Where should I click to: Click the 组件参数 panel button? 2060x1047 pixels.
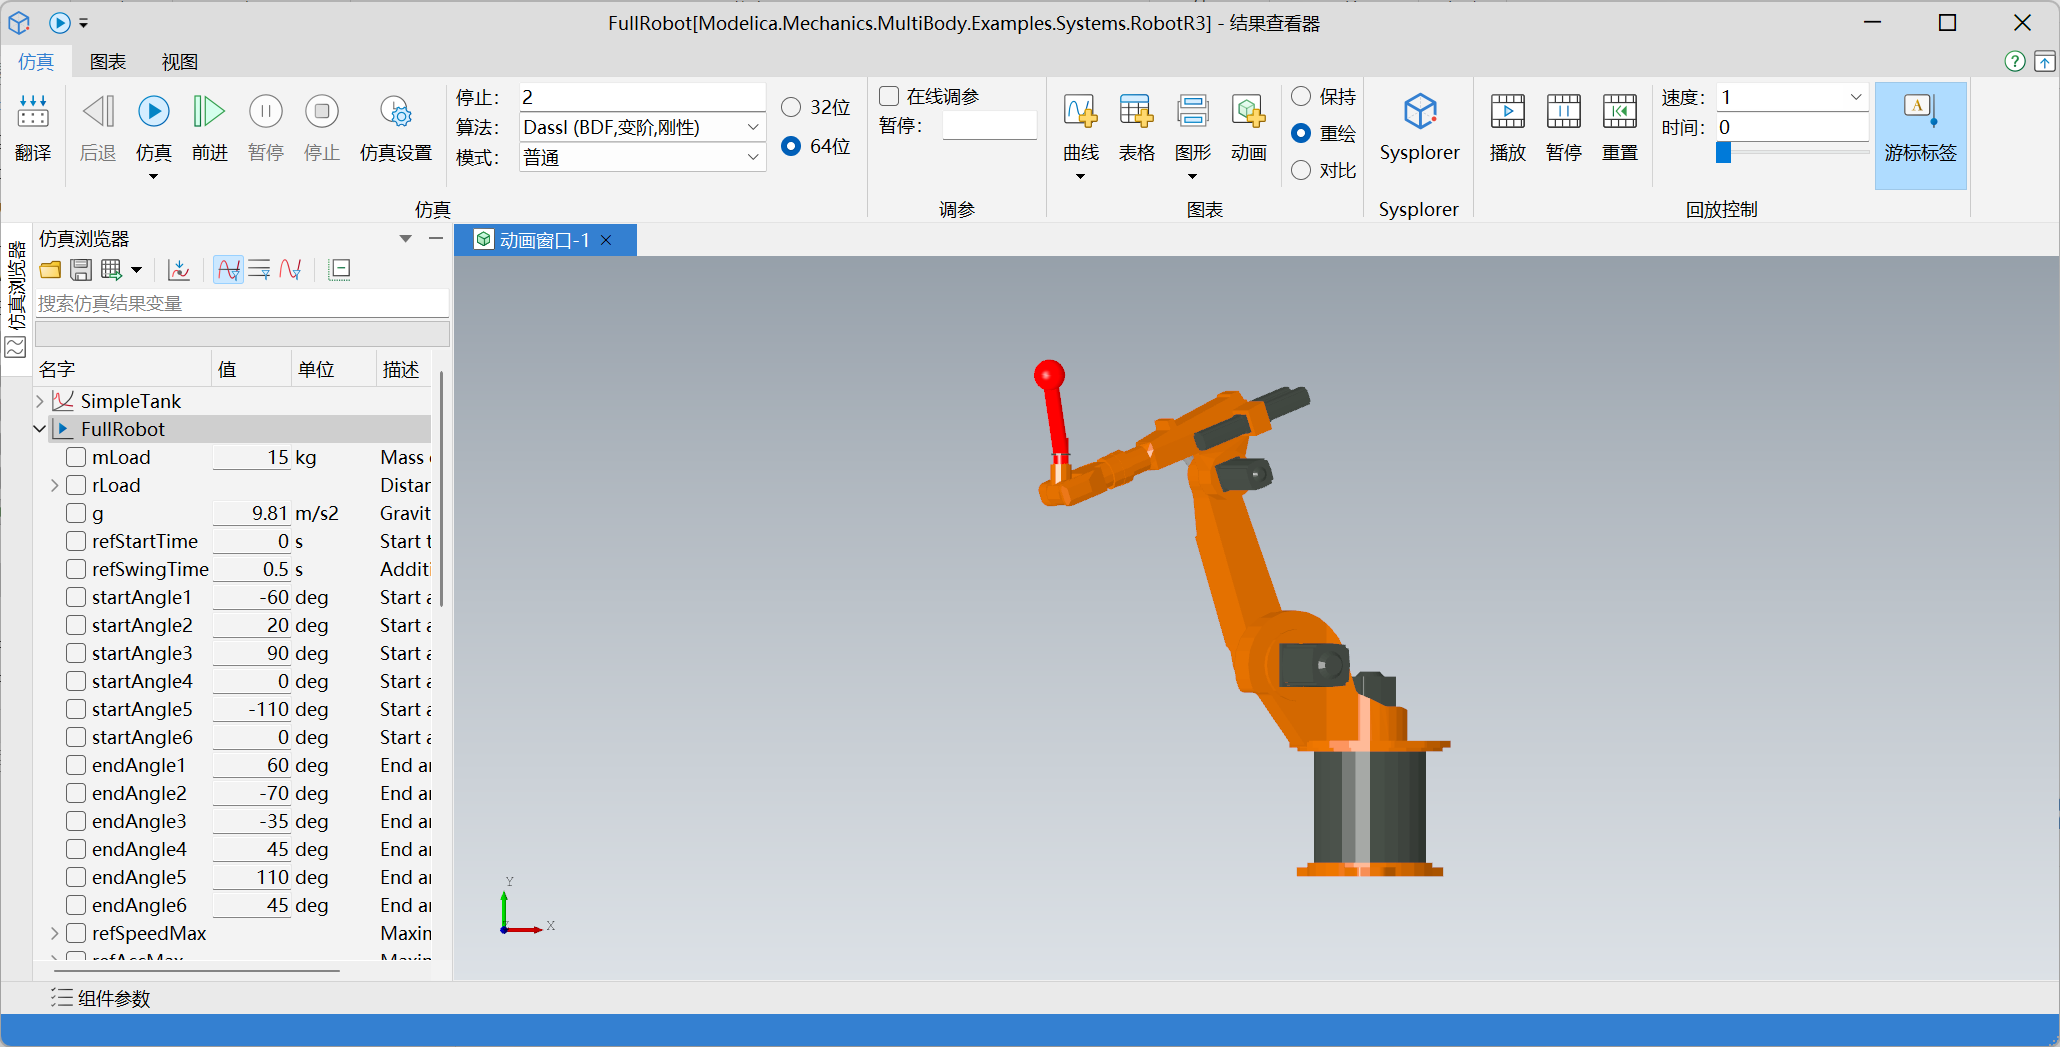point(101,998)
